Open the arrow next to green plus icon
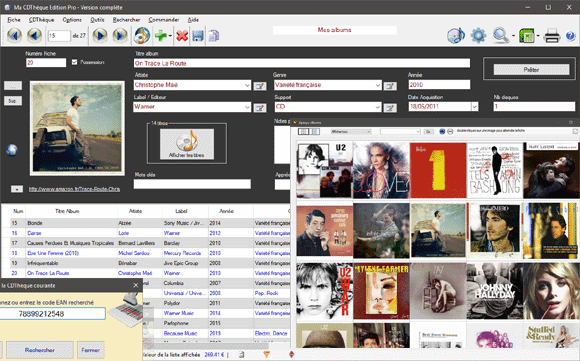This screenshot has height=361, width=580. (170, 36)
